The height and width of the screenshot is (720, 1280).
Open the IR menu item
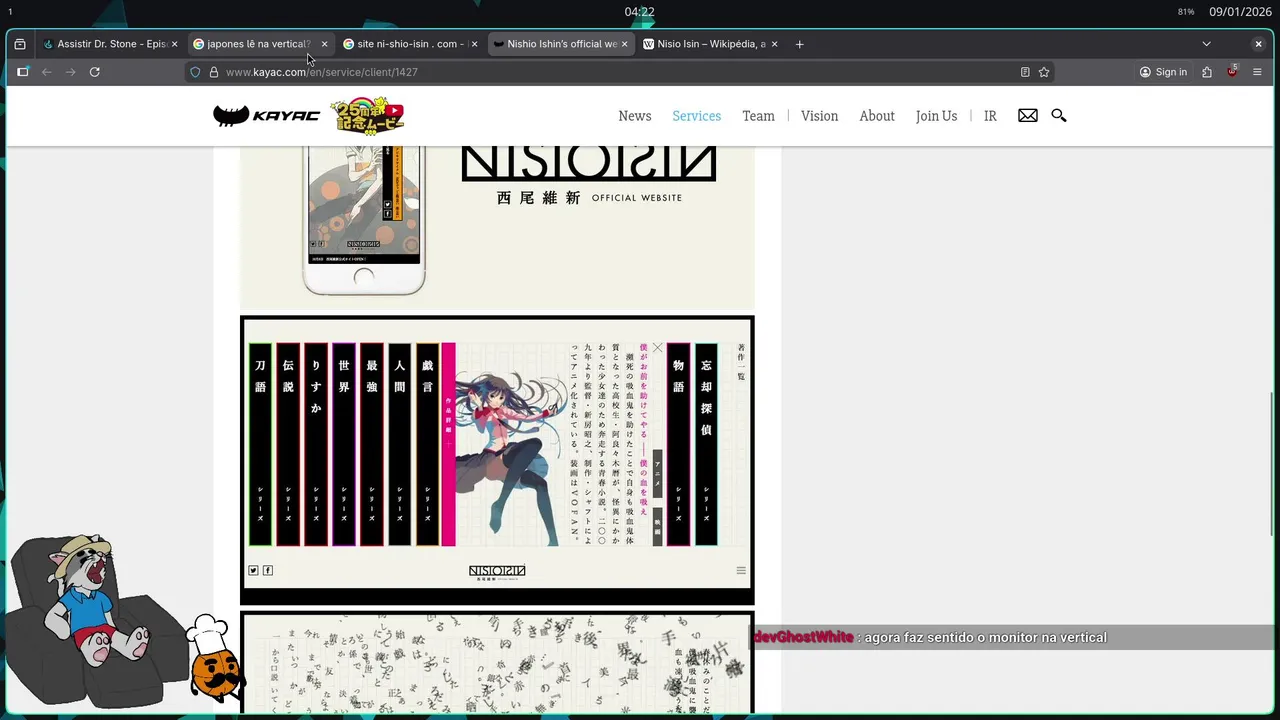(x=990, y=116)
